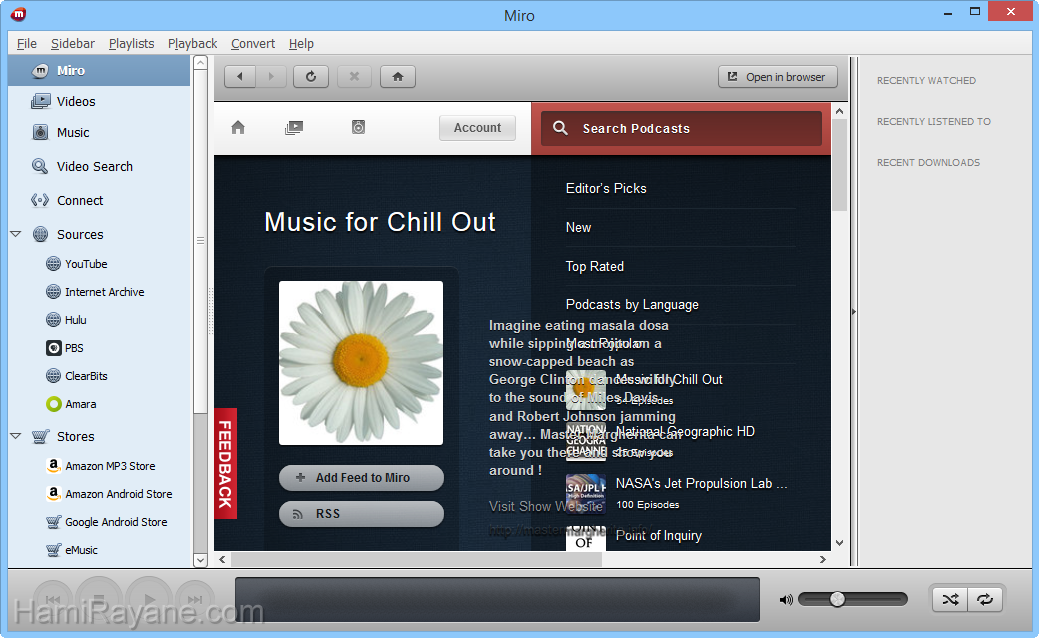Viewport: 1039px width, 638px height.
Task: Select the Miro item in the sidebar
Action: [99, 70]
